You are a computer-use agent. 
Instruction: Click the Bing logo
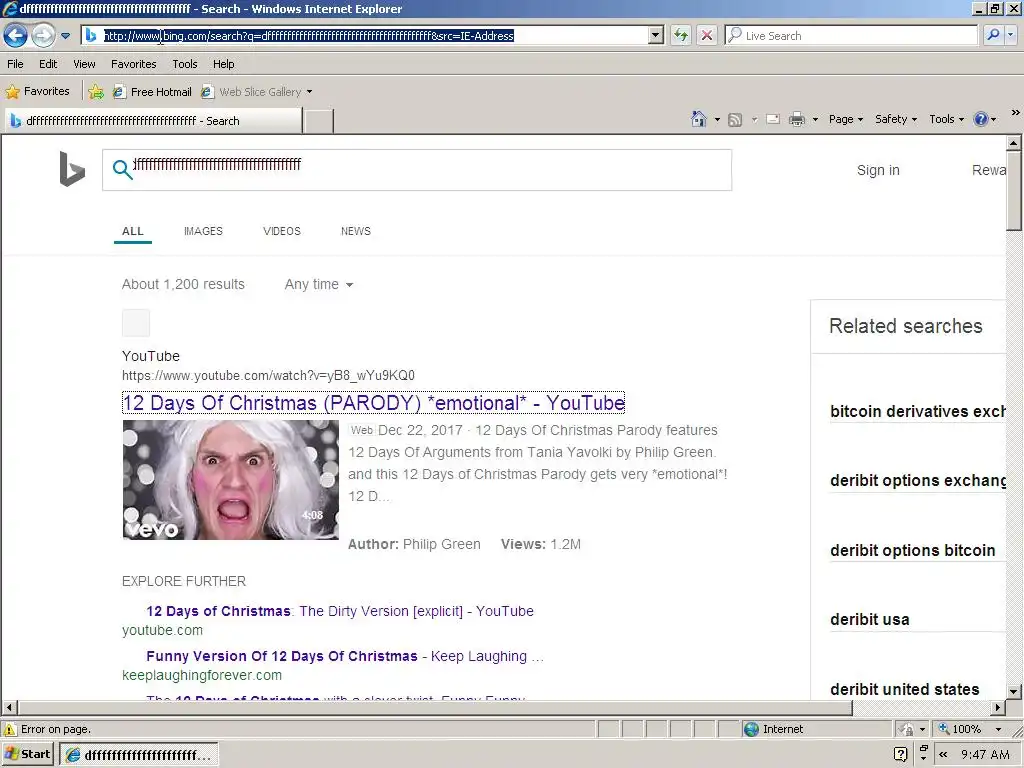coord(72,168)
